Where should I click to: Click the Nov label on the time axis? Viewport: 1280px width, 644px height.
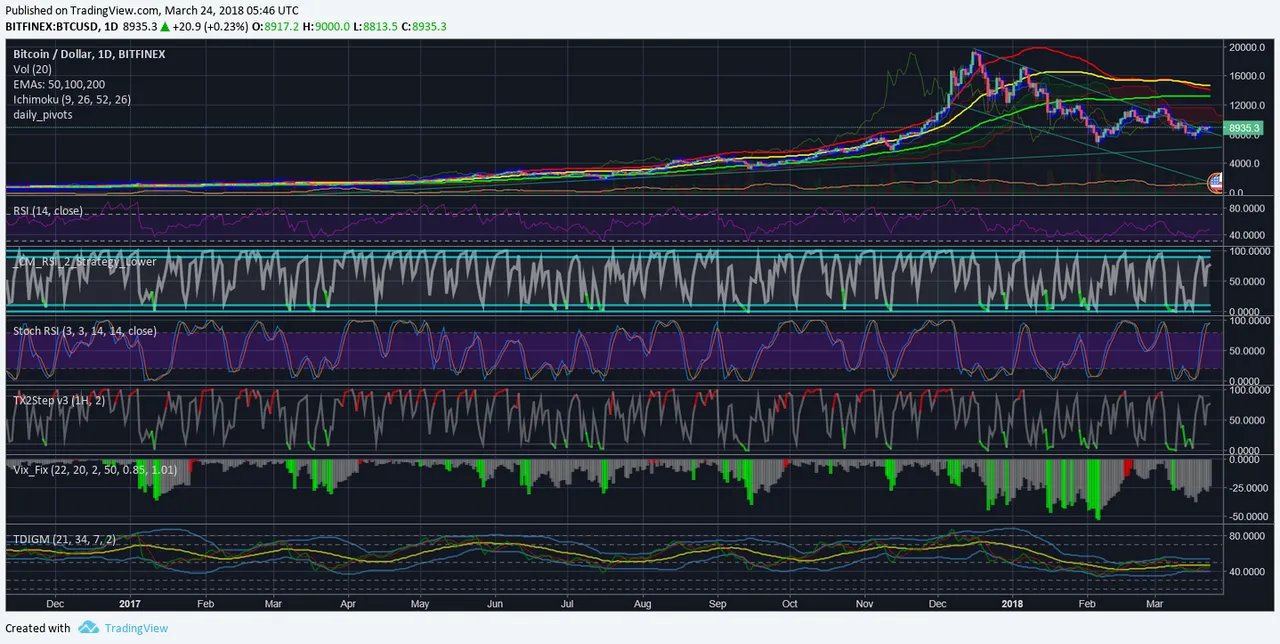pos(866,604)
